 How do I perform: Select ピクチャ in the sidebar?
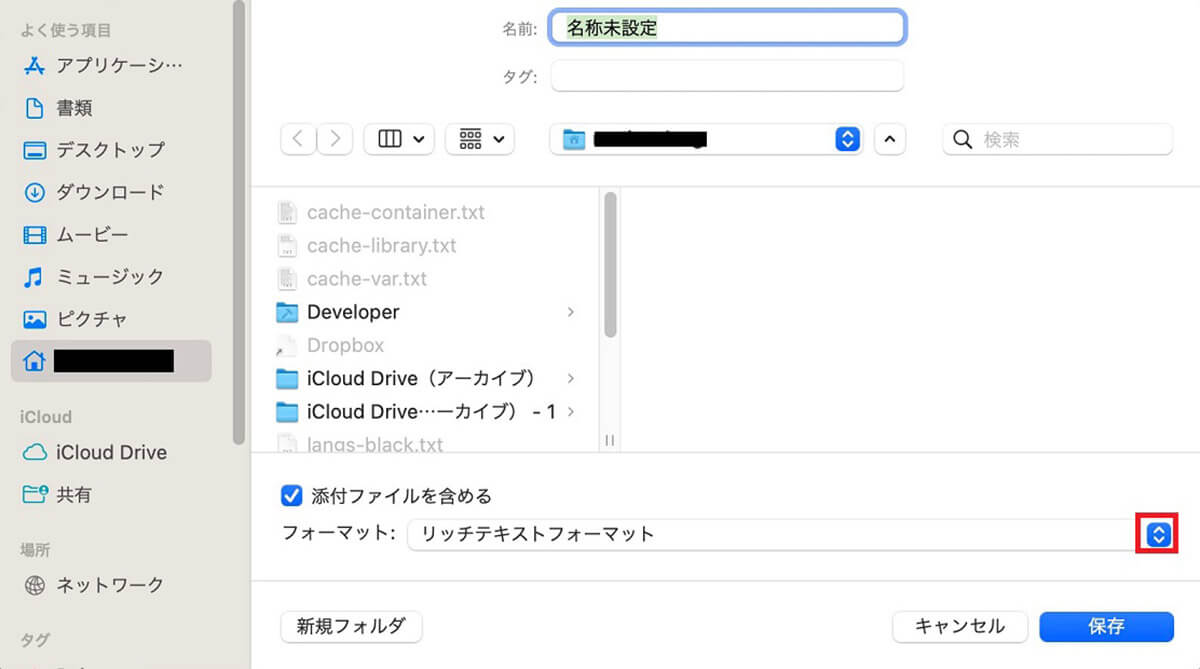coord(76,319)
